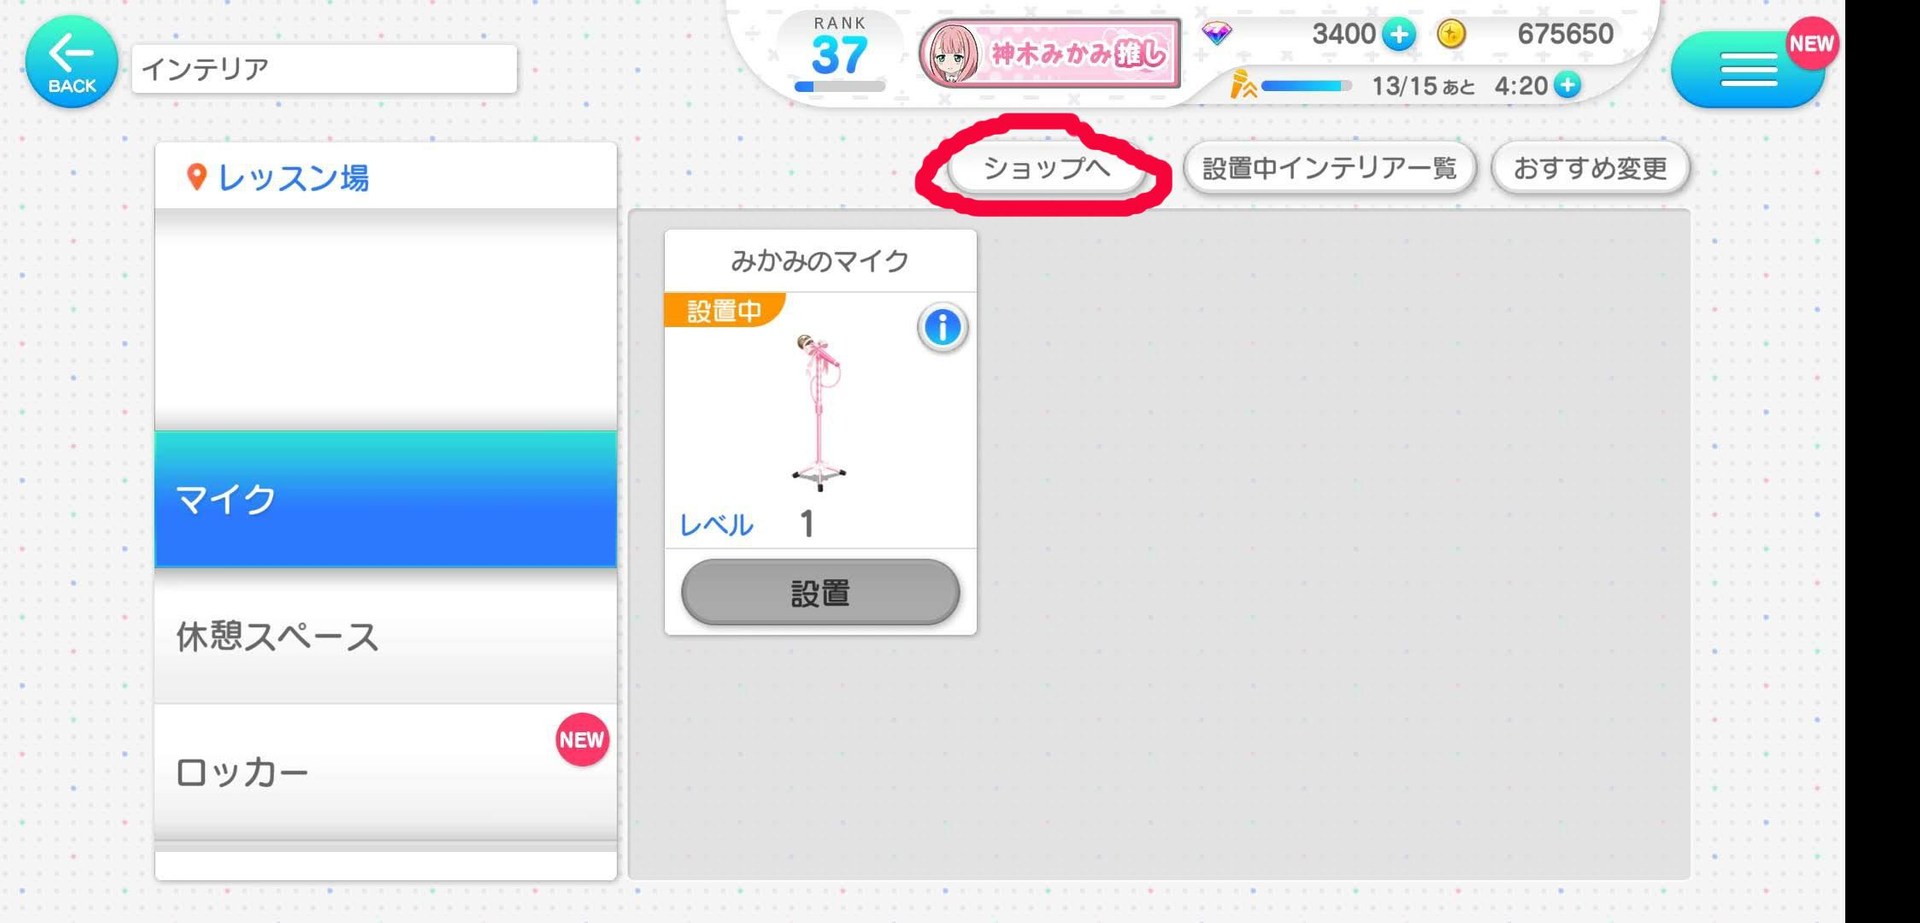
Task: Click the stamina progress bar
Action: [x=1306, y=86]
